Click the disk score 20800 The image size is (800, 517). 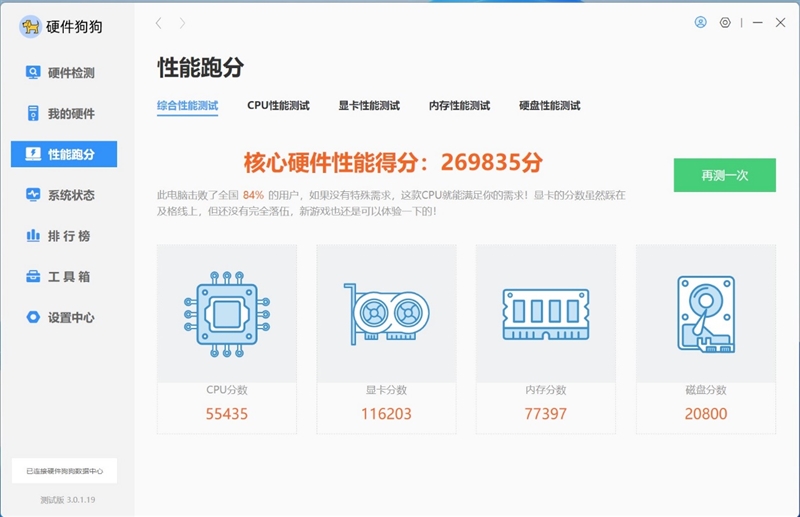tap(706, 413)
